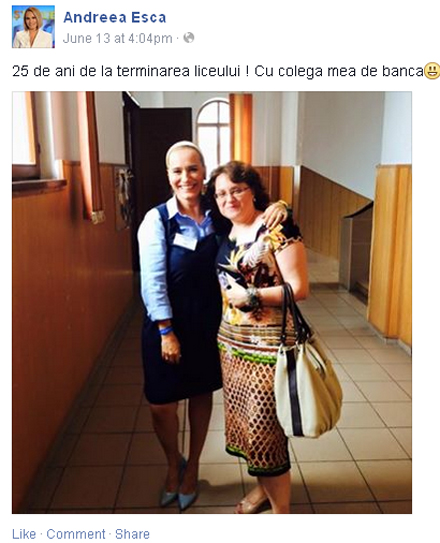Click the cream handbag in the photo
Image resolution: width=440 pixels, height=543 pixels.
(x=307, y=377)
